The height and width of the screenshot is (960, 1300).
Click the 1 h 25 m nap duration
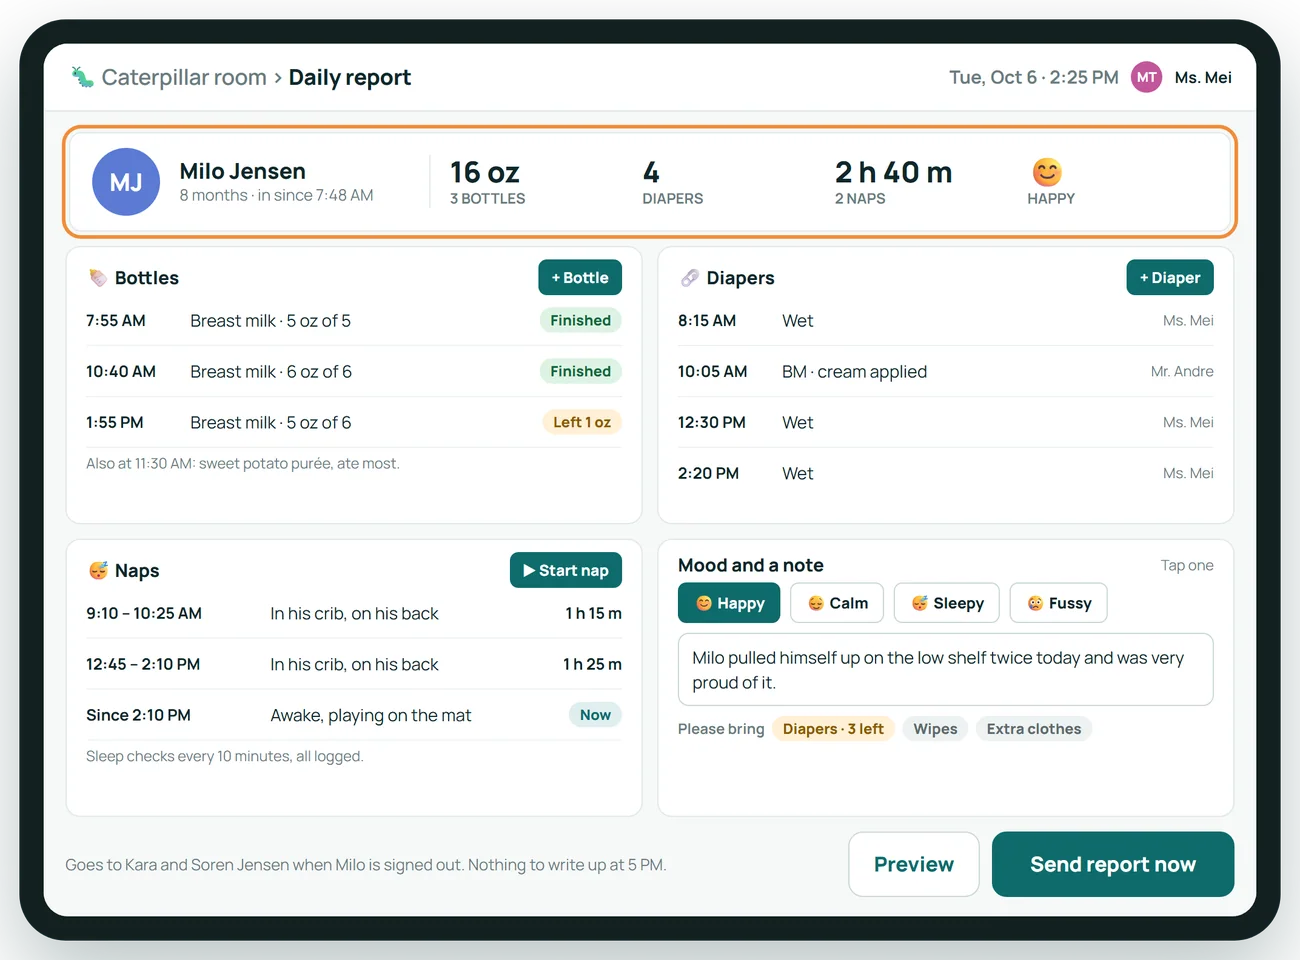[x=592, y=665]
